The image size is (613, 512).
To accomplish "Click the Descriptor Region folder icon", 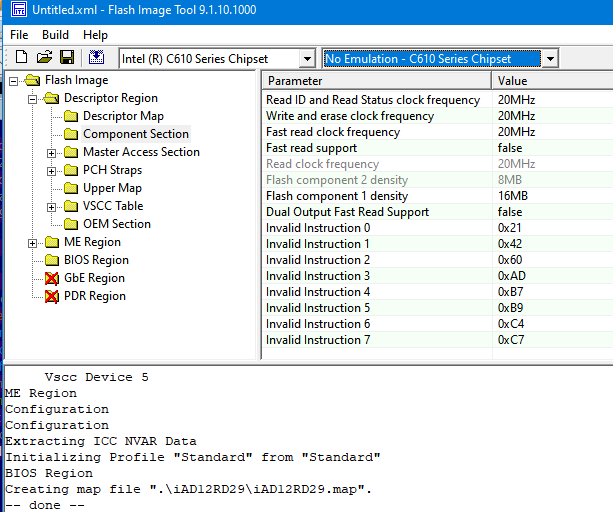I will click(51, 98).
